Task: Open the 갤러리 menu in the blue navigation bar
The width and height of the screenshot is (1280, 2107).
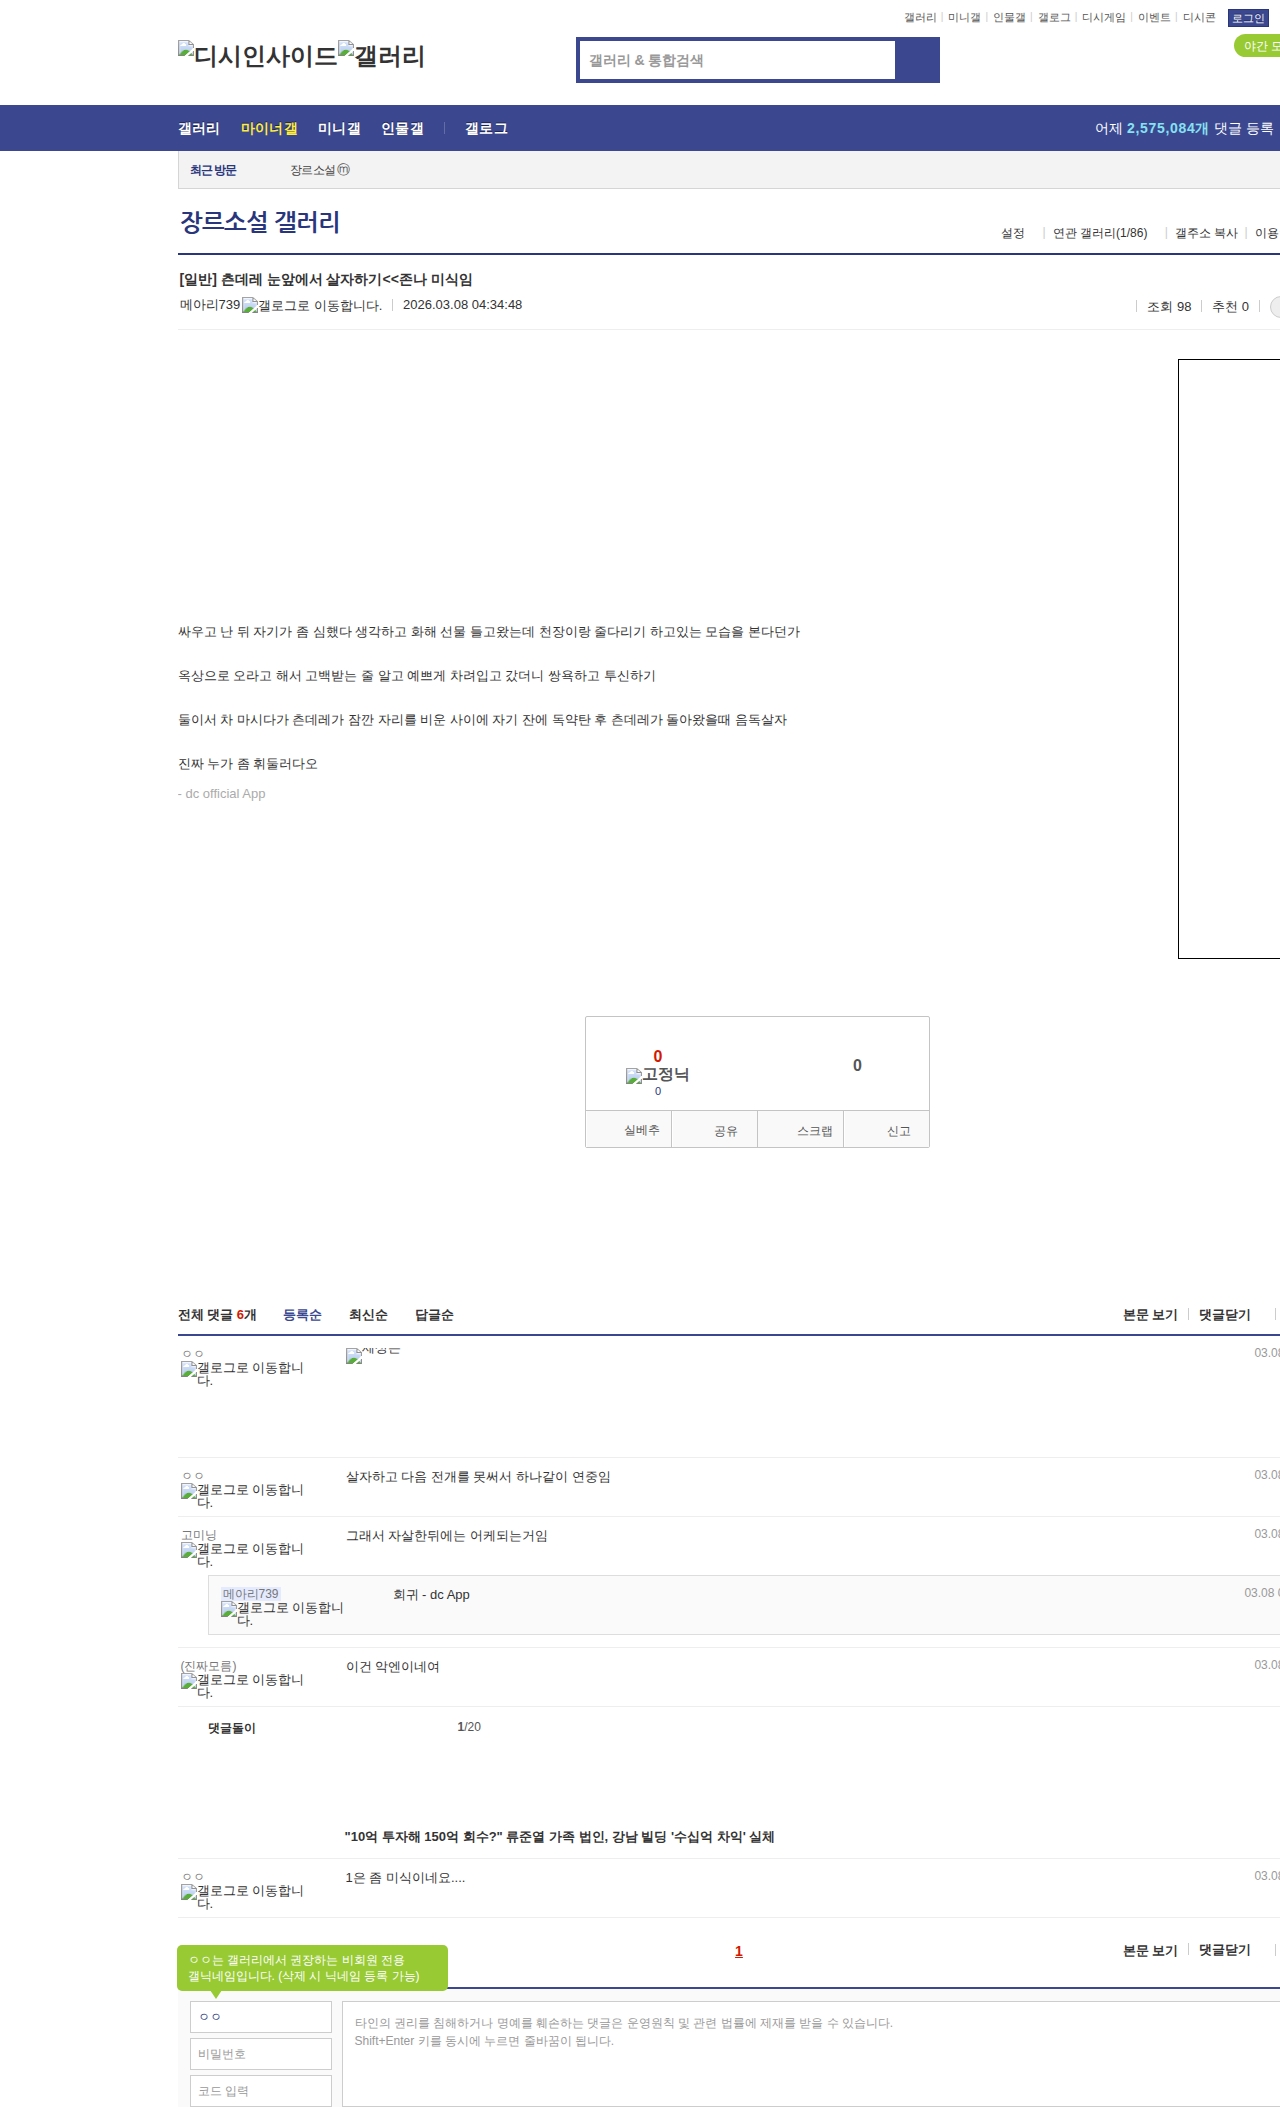Action: [x=199, y=129]
